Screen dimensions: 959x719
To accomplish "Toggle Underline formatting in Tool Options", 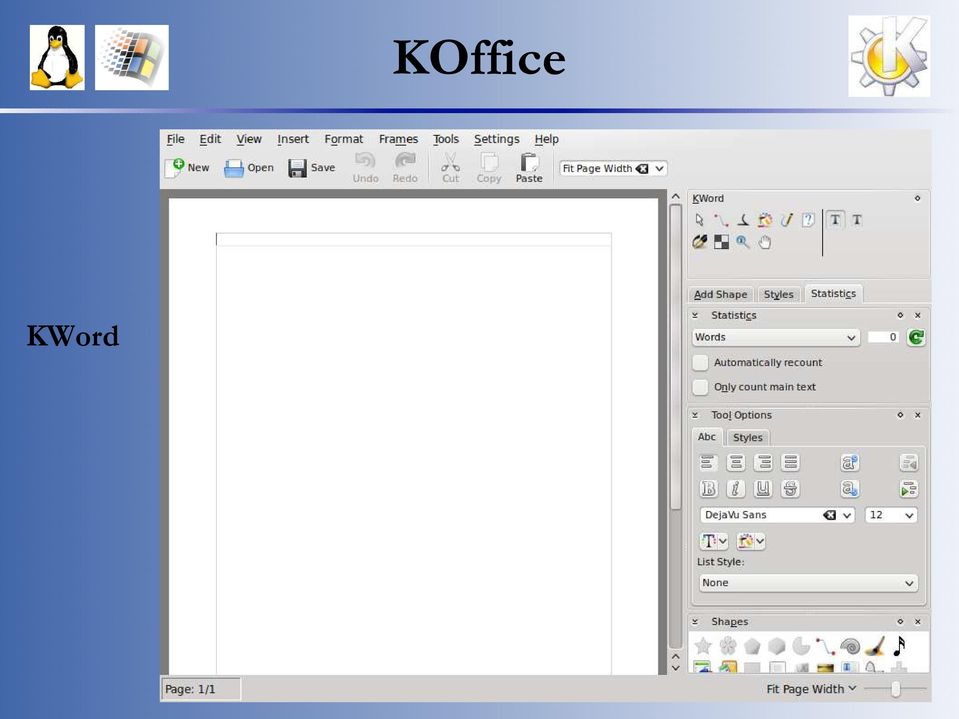I will 763,489.
